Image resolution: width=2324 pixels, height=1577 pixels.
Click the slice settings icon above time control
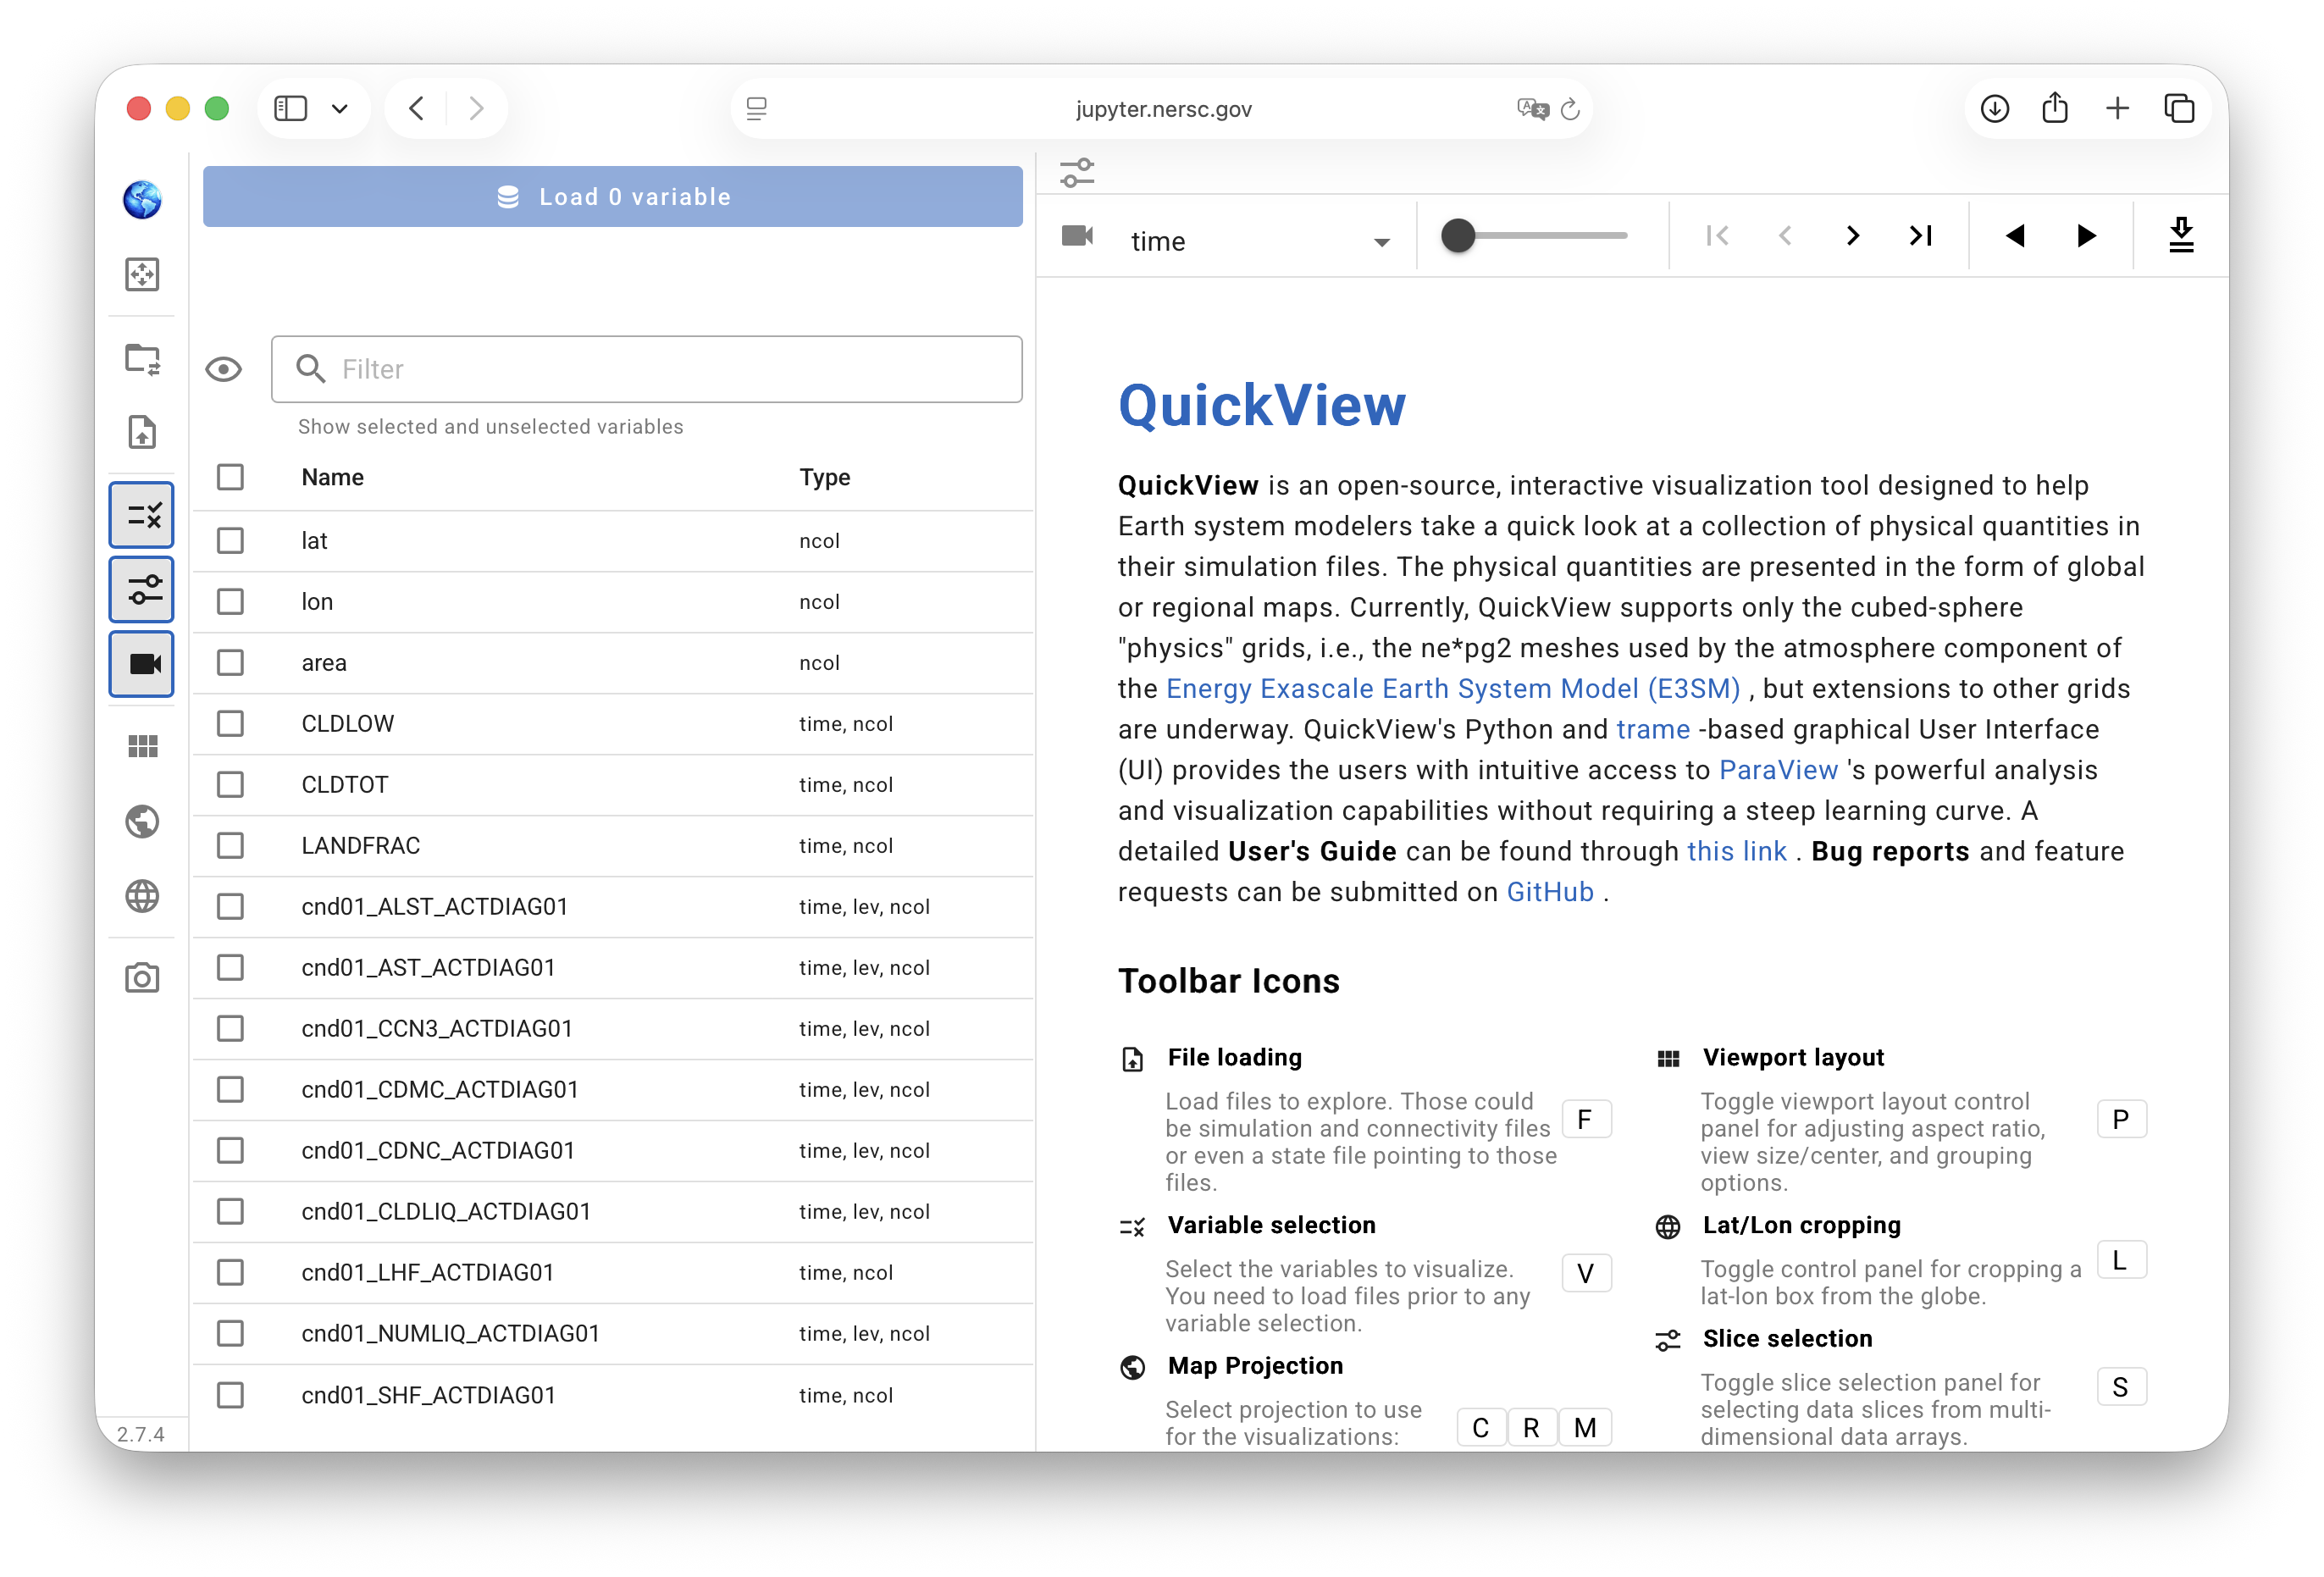point(1077,173)
